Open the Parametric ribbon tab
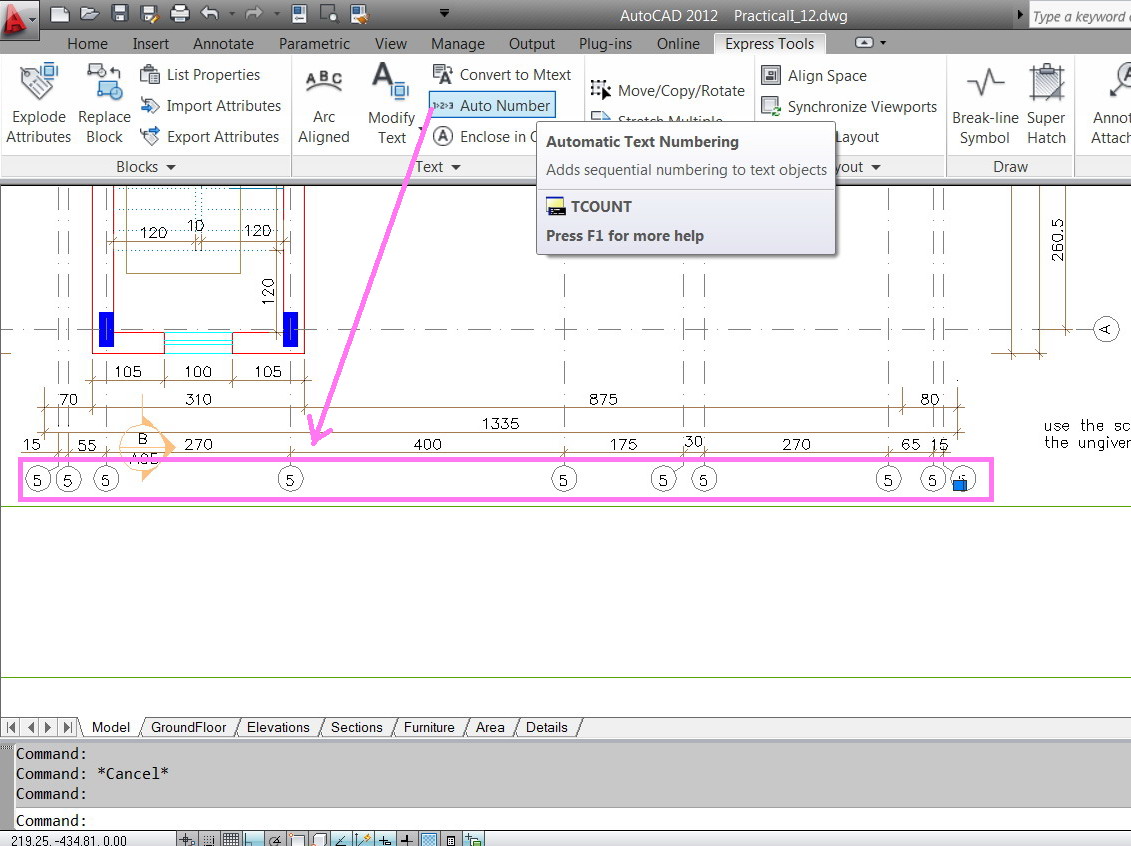The image size is (1131, 846). [314, 43]
